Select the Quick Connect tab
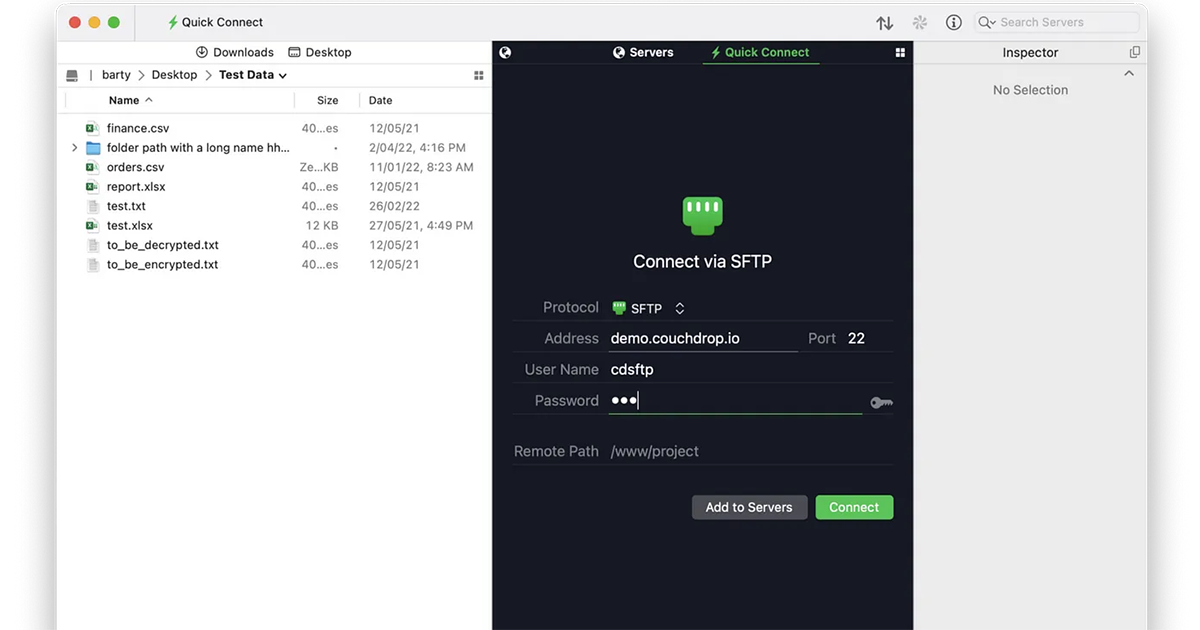The width and height of the screenshot is (1200, 630). tap(760, 52)
